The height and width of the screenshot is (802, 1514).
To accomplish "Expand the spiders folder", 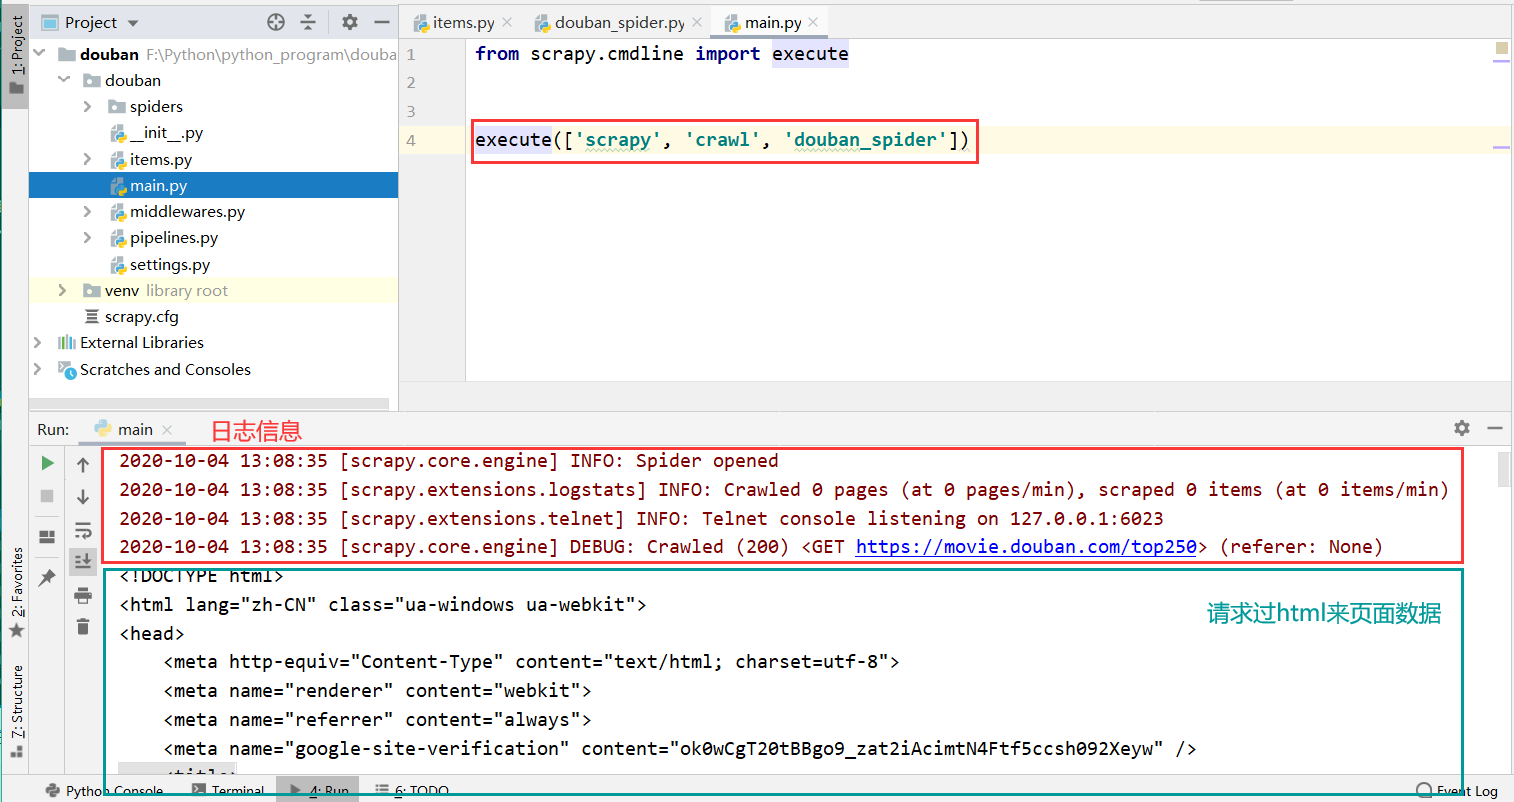I will coord(88,106).
